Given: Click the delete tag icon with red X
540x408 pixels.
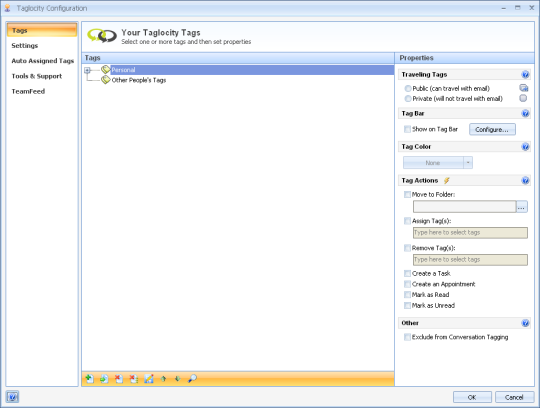Looking at the screenshot, I should click(x=119, y=379).
